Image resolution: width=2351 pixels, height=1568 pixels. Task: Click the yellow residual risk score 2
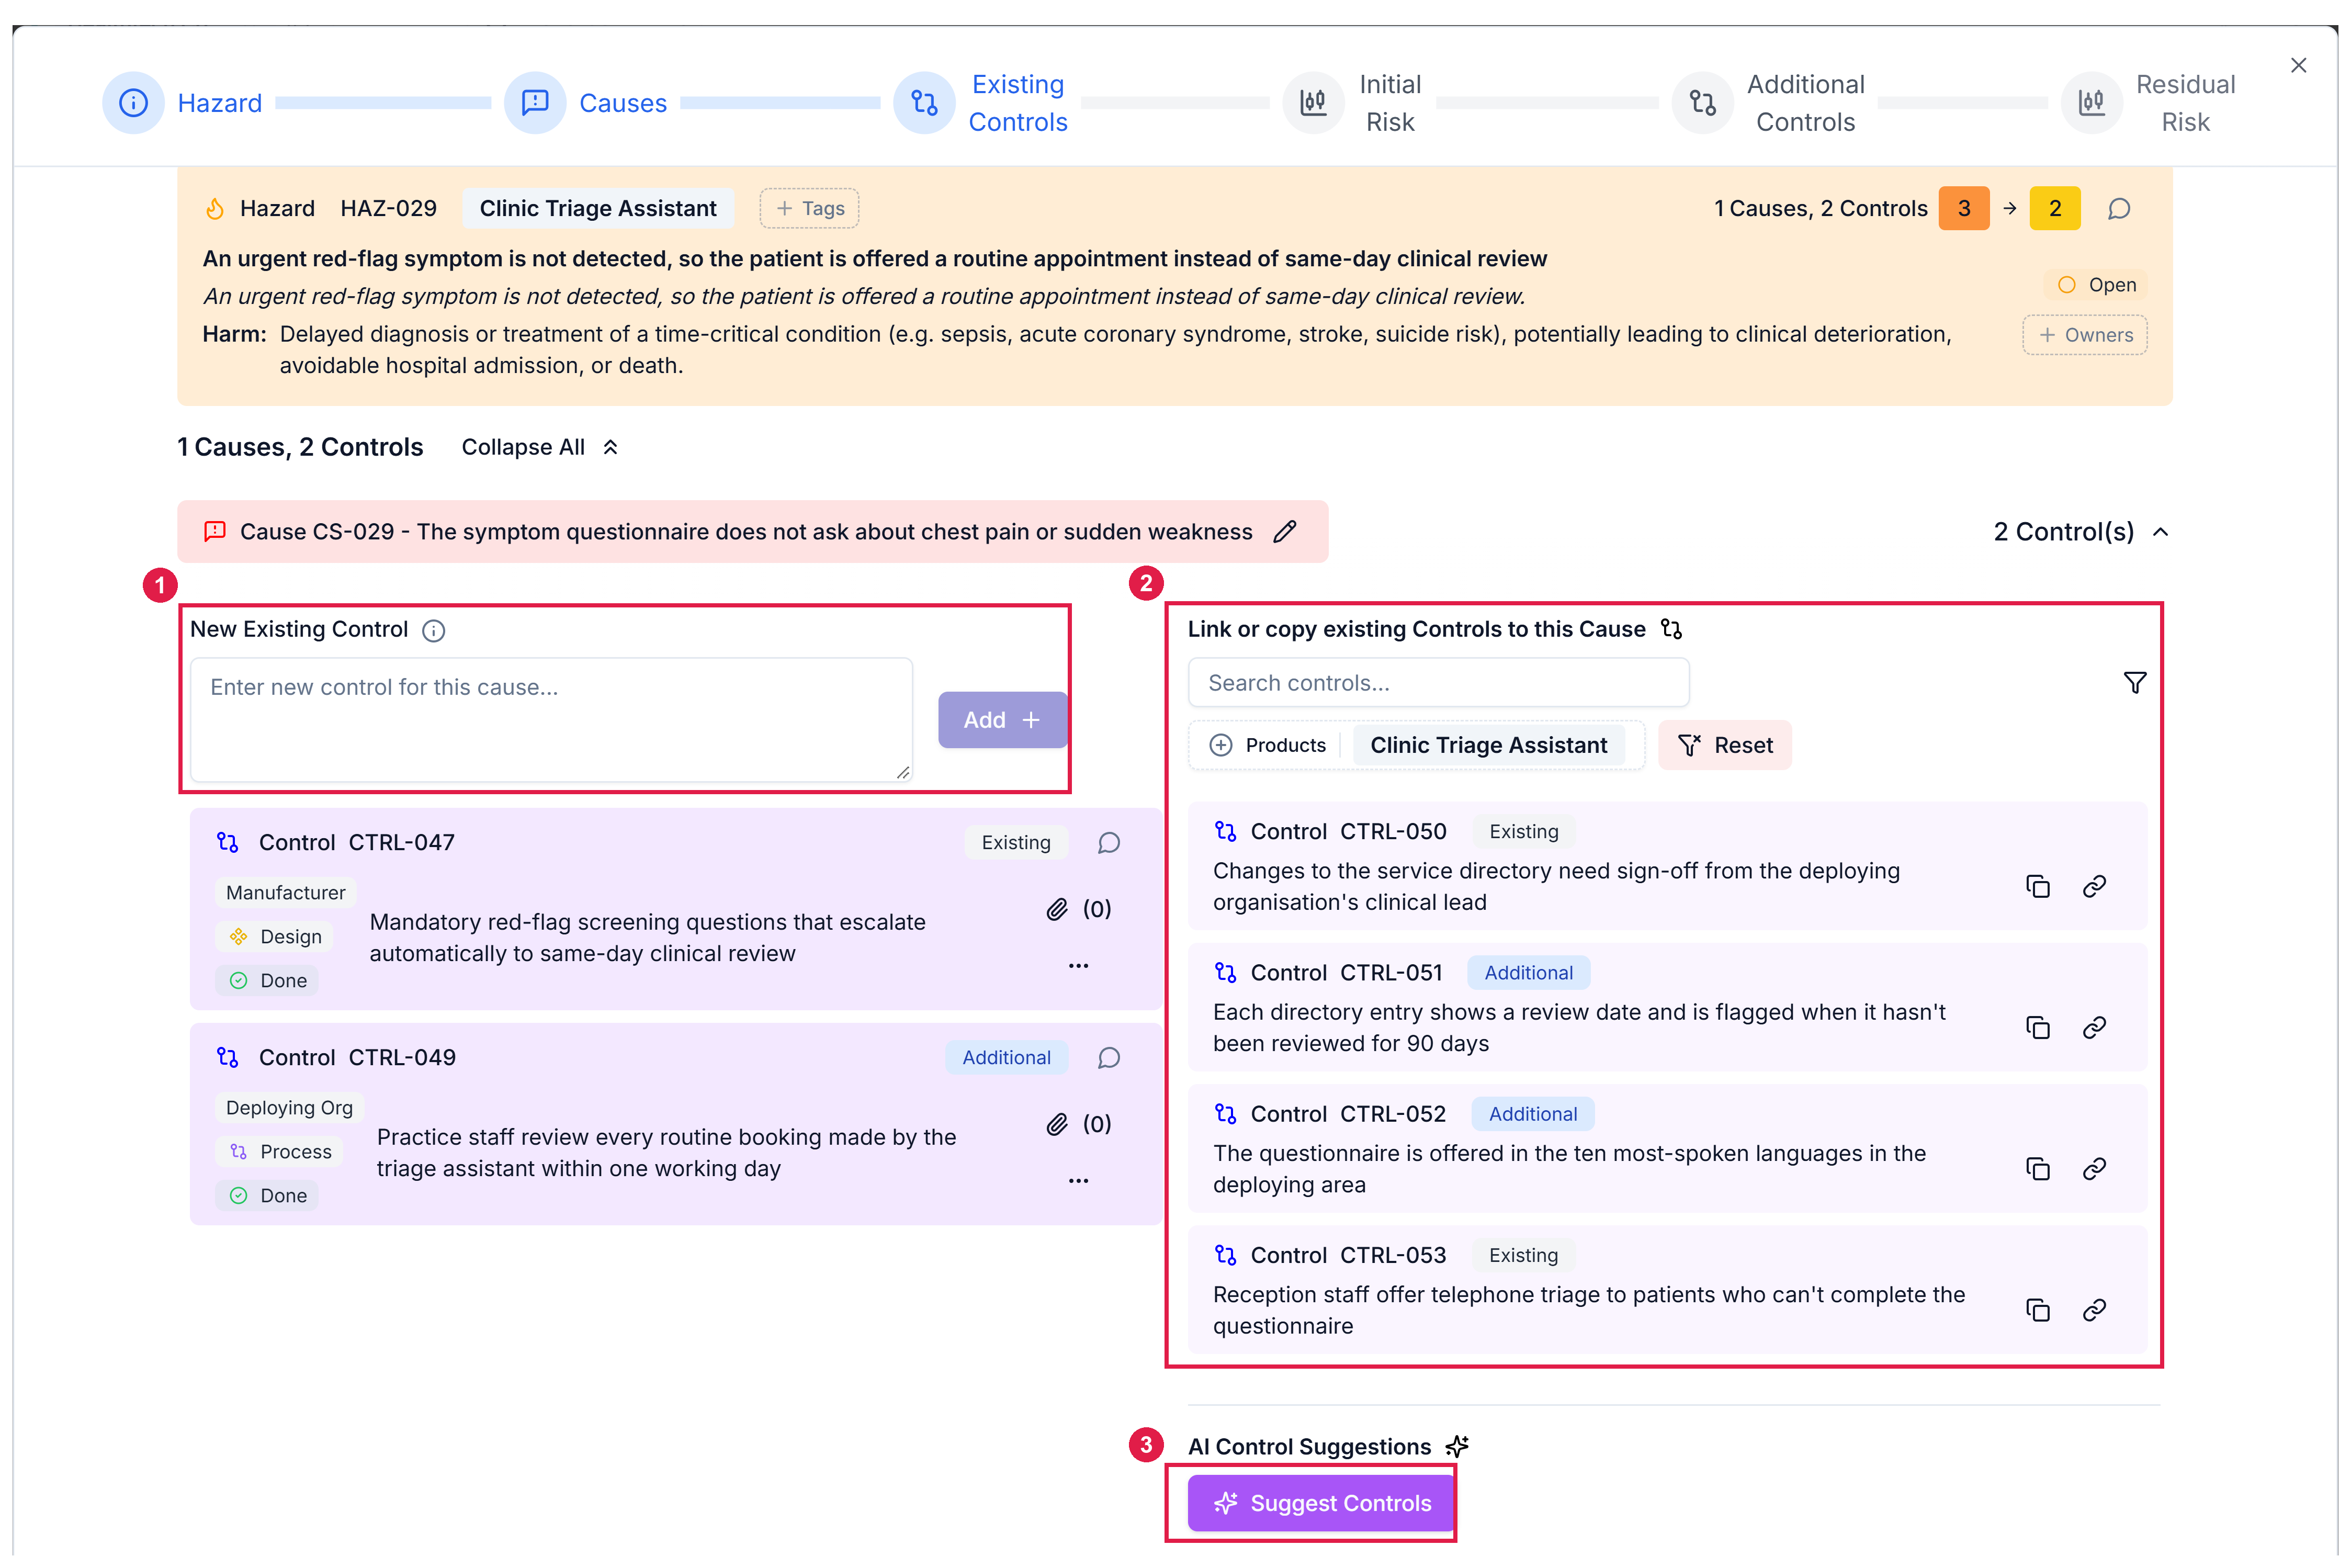coord(2054,209)
